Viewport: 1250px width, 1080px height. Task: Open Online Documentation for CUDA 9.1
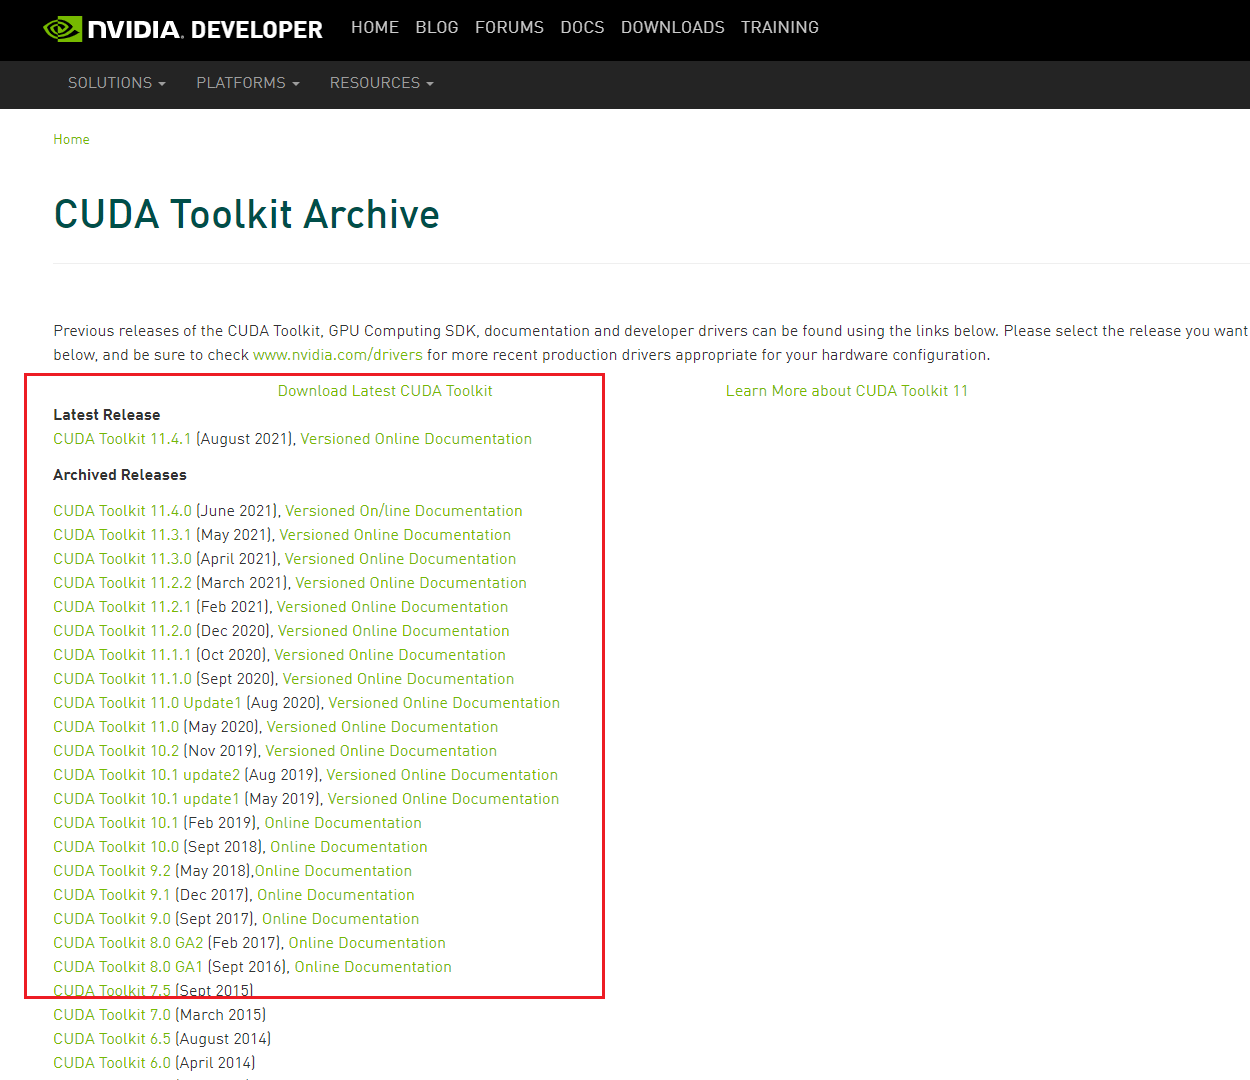(336, 895)
